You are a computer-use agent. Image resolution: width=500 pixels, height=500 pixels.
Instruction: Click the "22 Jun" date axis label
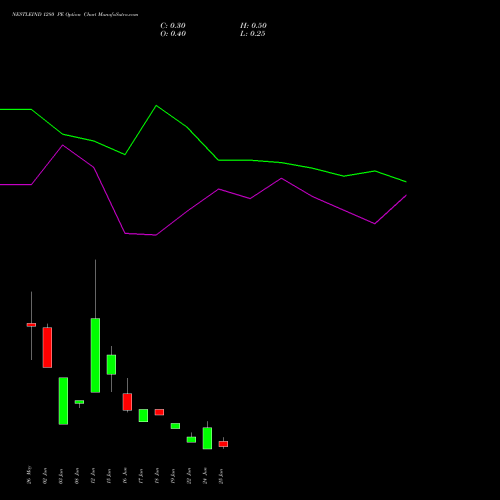click(189, 476)
